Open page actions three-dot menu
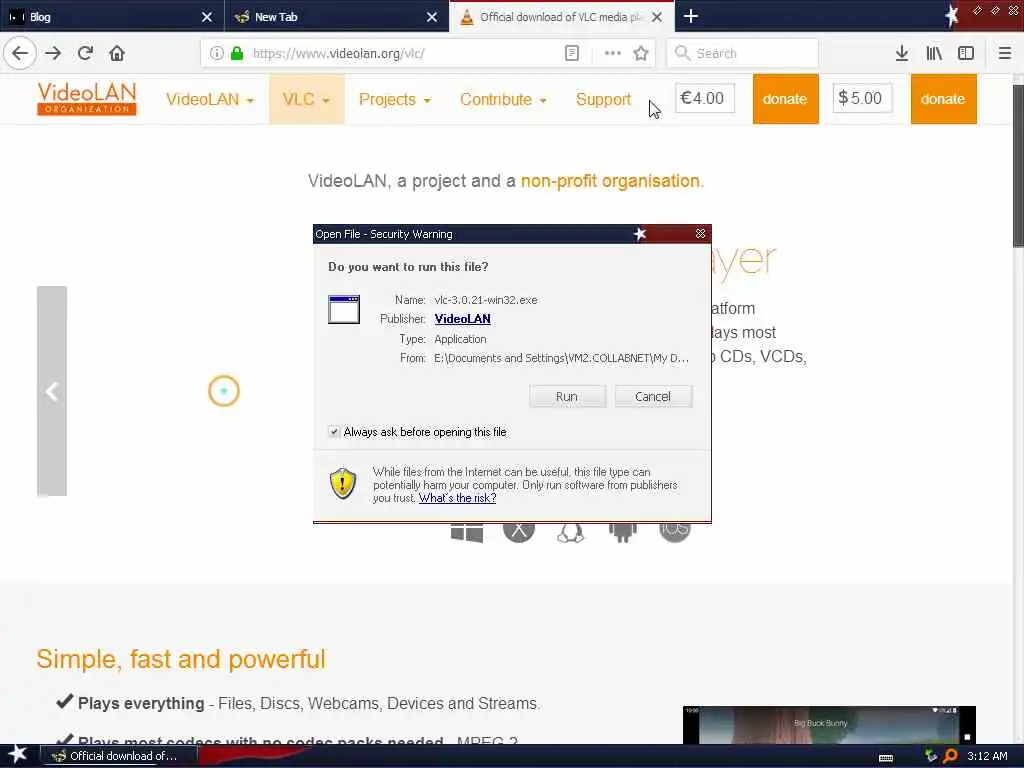 (x=613, y=53)
